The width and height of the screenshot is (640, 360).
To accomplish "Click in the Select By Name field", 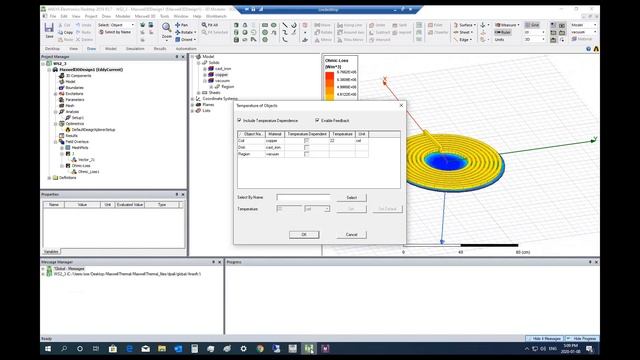I will pos(303,198).
